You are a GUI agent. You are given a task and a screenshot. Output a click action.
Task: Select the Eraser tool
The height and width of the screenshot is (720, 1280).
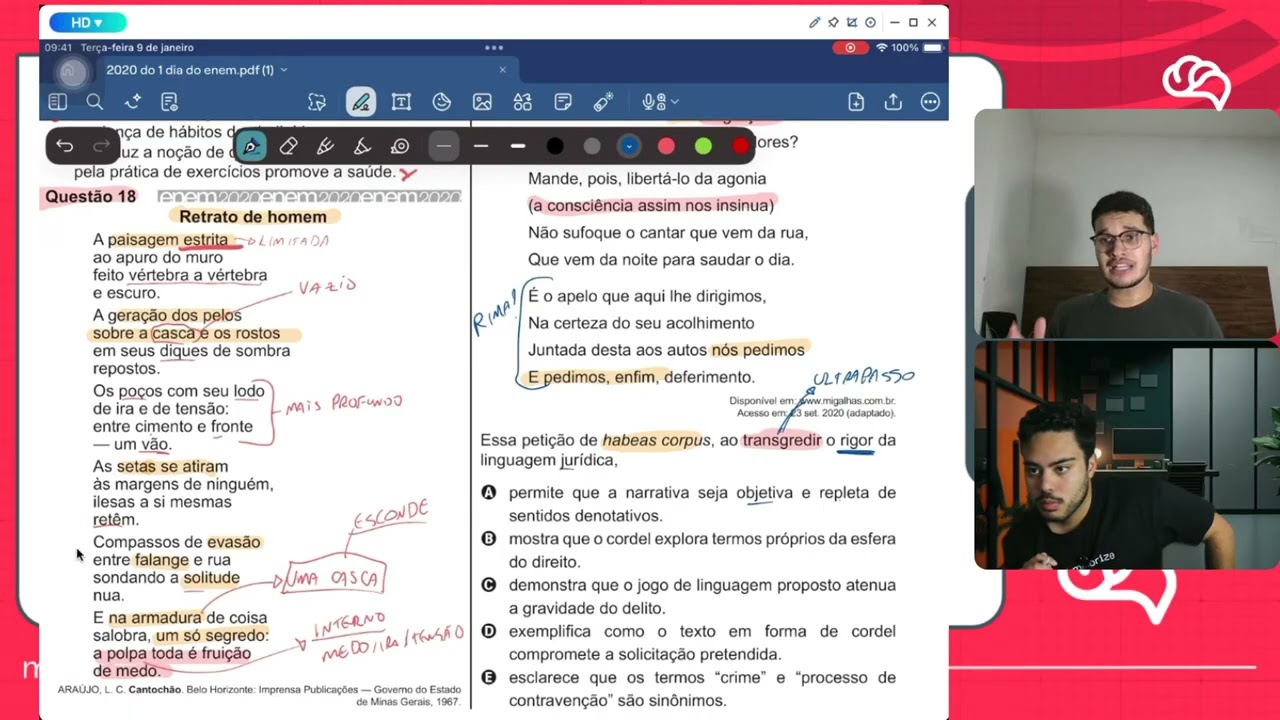pos(289,146)
